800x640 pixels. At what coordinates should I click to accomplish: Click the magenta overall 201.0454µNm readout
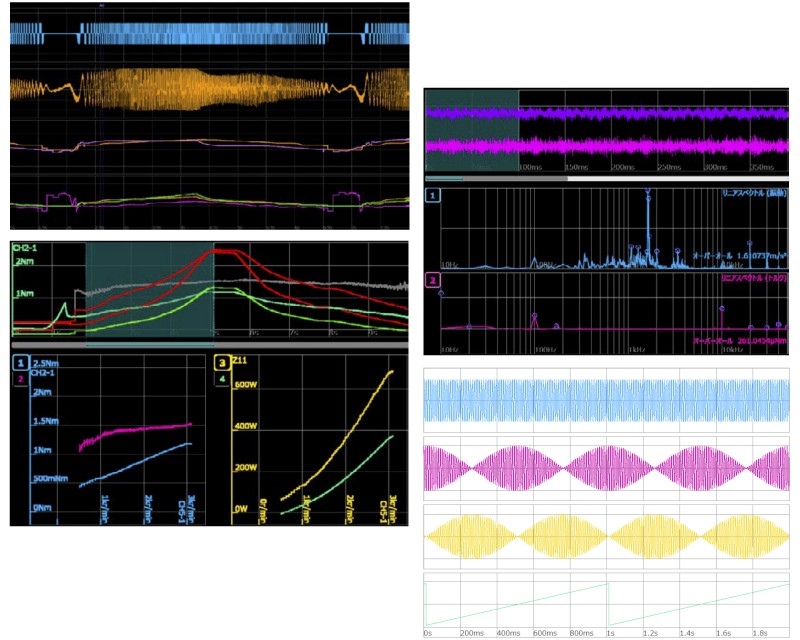(x=740, y=340)
